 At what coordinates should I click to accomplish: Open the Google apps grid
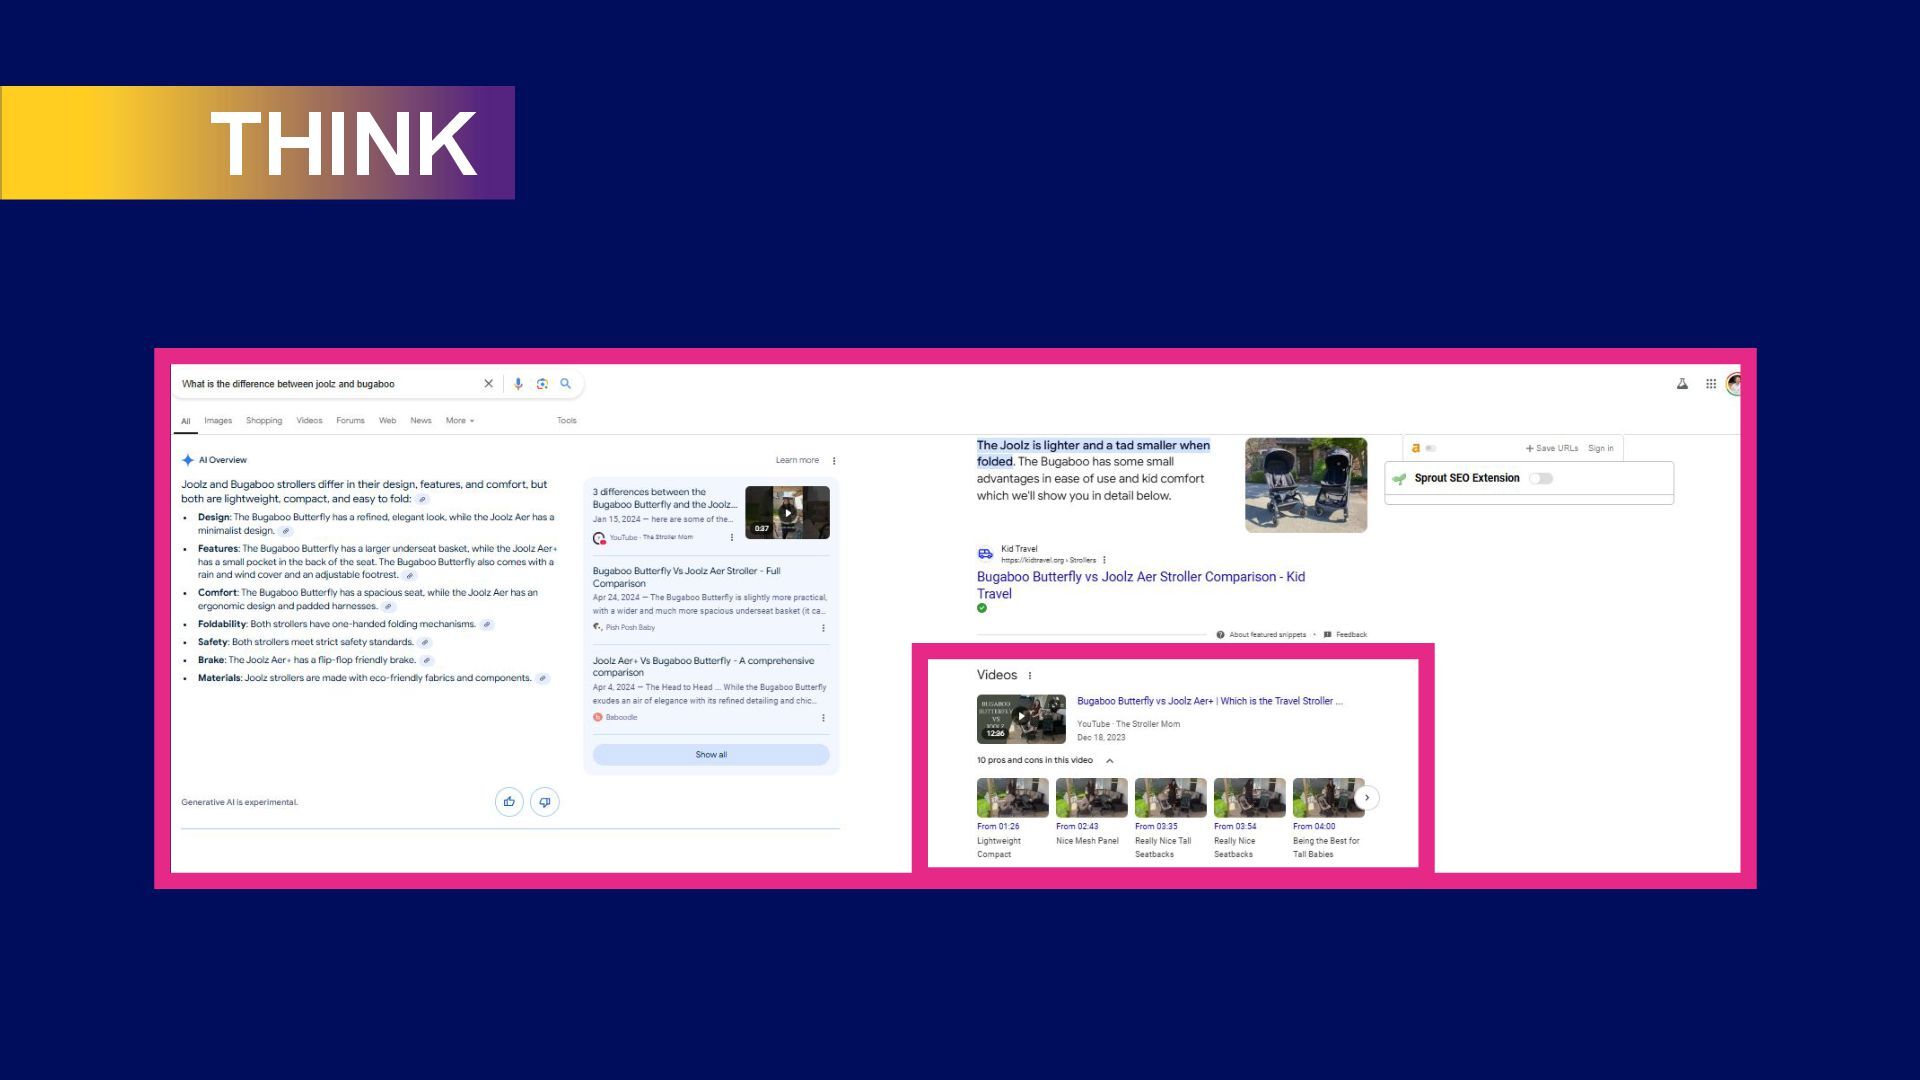coord(1711,384)
